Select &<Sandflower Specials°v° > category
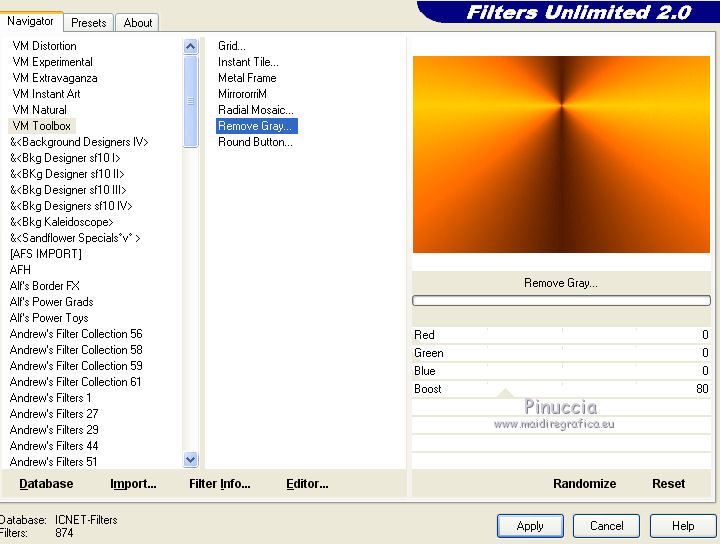This screenshot has height=544, width=720. click(75, 238)
